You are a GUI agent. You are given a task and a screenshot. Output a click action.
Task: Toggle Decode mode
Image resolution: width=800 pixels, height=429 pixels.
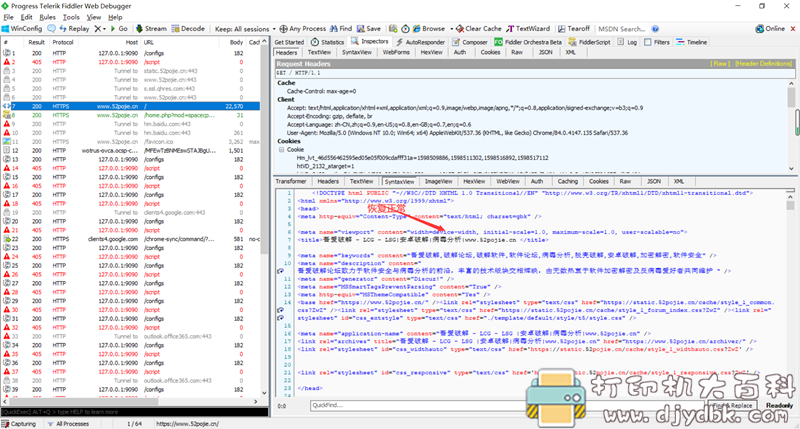188,29
